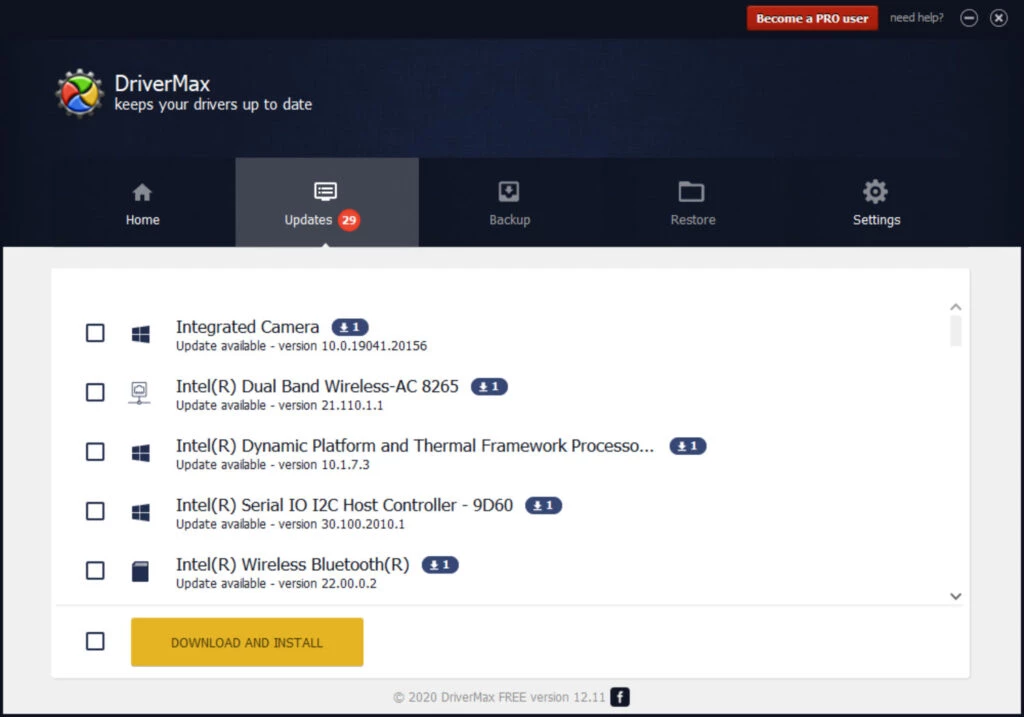Tick the select-all checkbox beside Download and Install
Image resolution: width=1024 pixels, height=717 pixels.
click(95, 642)
